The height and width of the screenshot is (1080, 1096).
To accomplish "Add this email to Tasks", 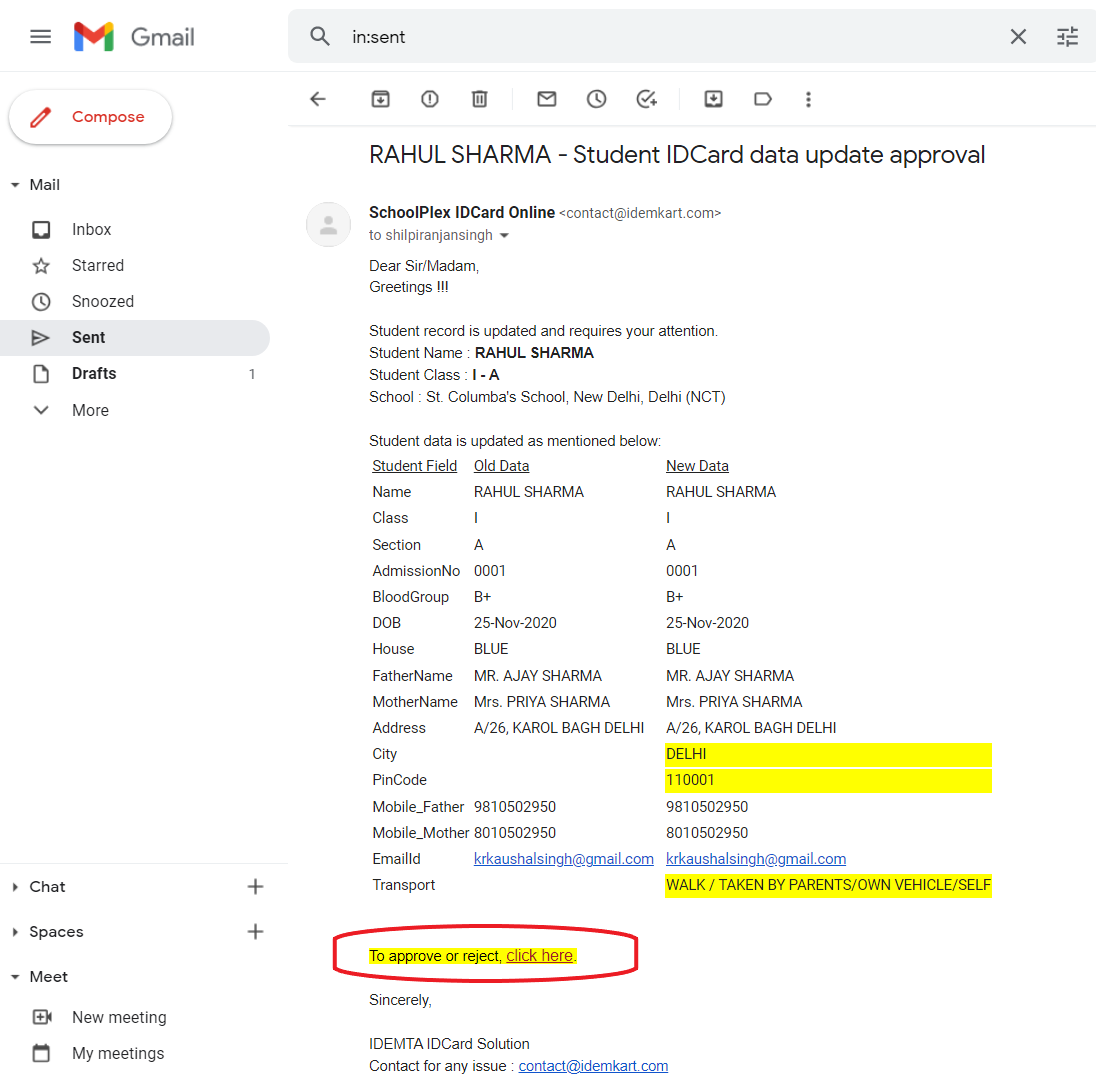I will 647,99.
